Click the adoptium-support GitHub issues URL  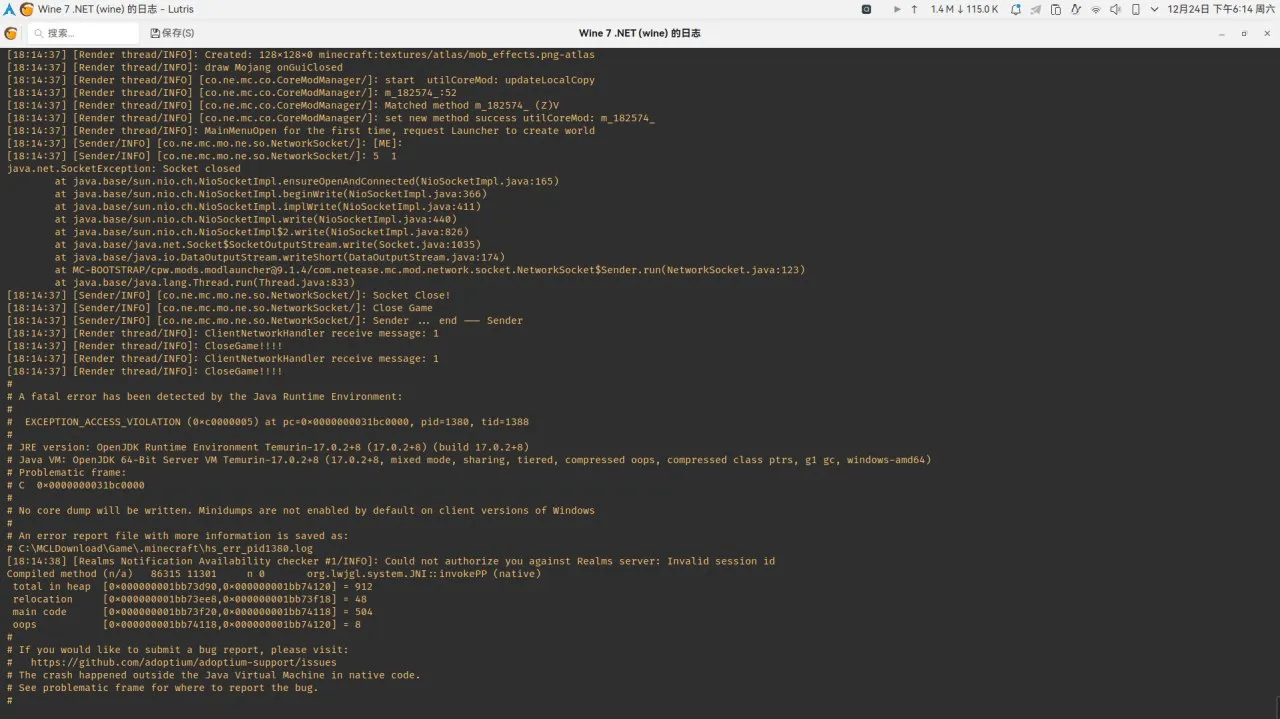pos(183,662)
